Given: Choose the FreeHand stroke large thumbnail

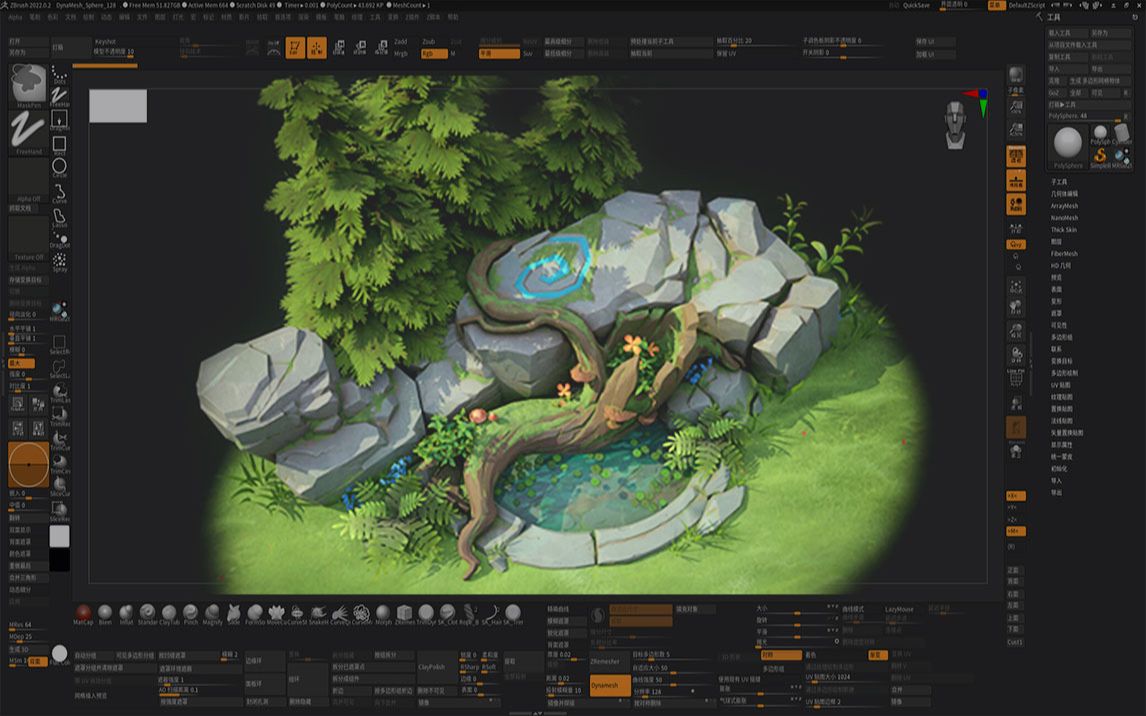Looking at the screenshot, I should [29, 132].
